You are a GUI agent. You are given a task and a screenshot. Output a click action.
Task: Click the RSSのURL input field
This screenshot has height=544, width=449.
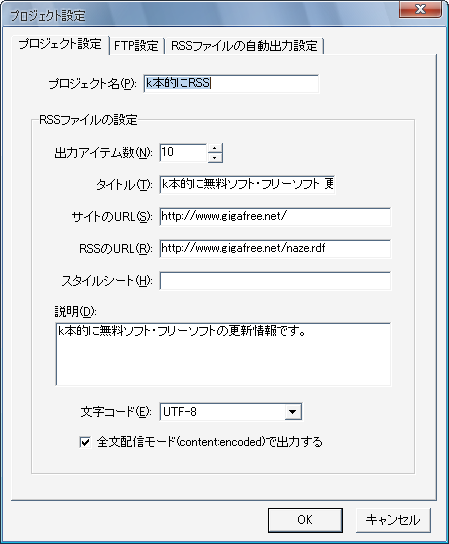[x=275, y=248]
